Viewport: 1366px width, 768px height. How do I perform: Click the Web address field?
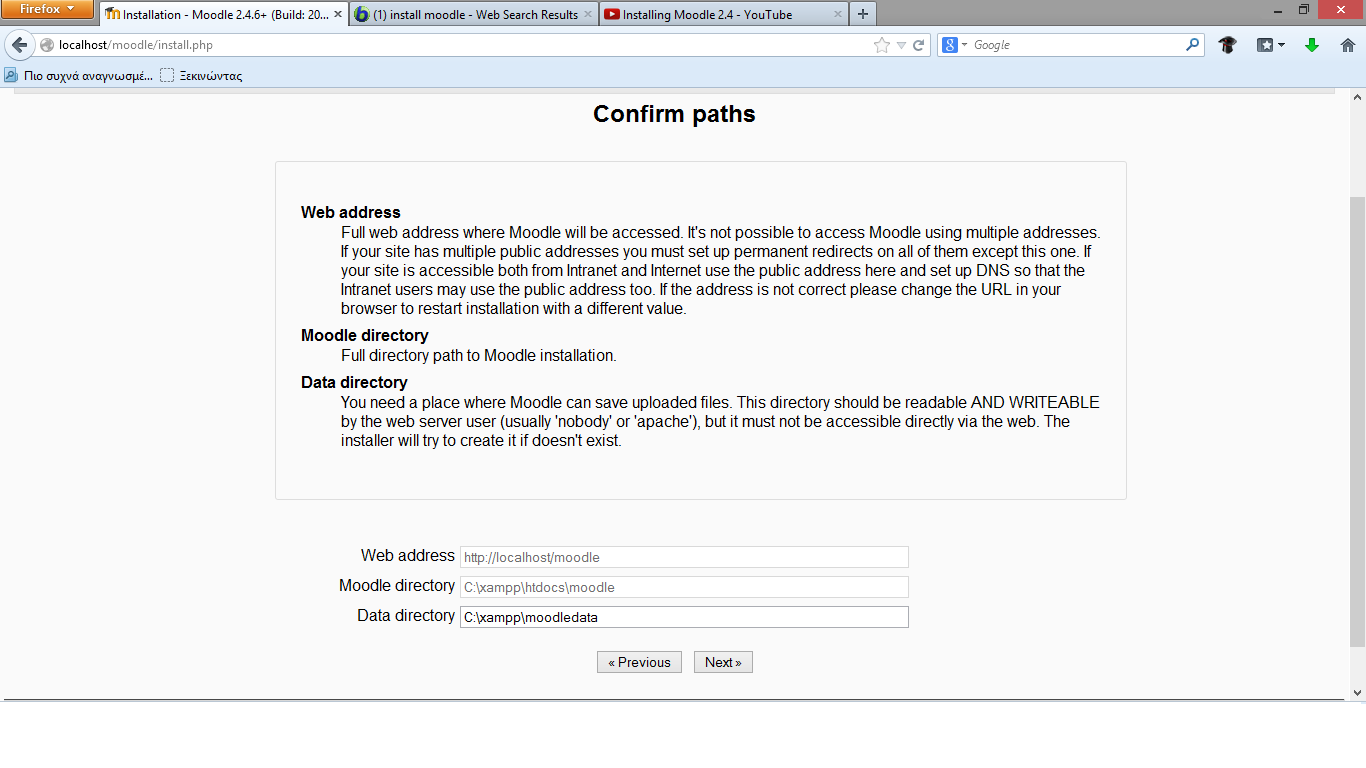pyautogui.click(x=684, y=557)
